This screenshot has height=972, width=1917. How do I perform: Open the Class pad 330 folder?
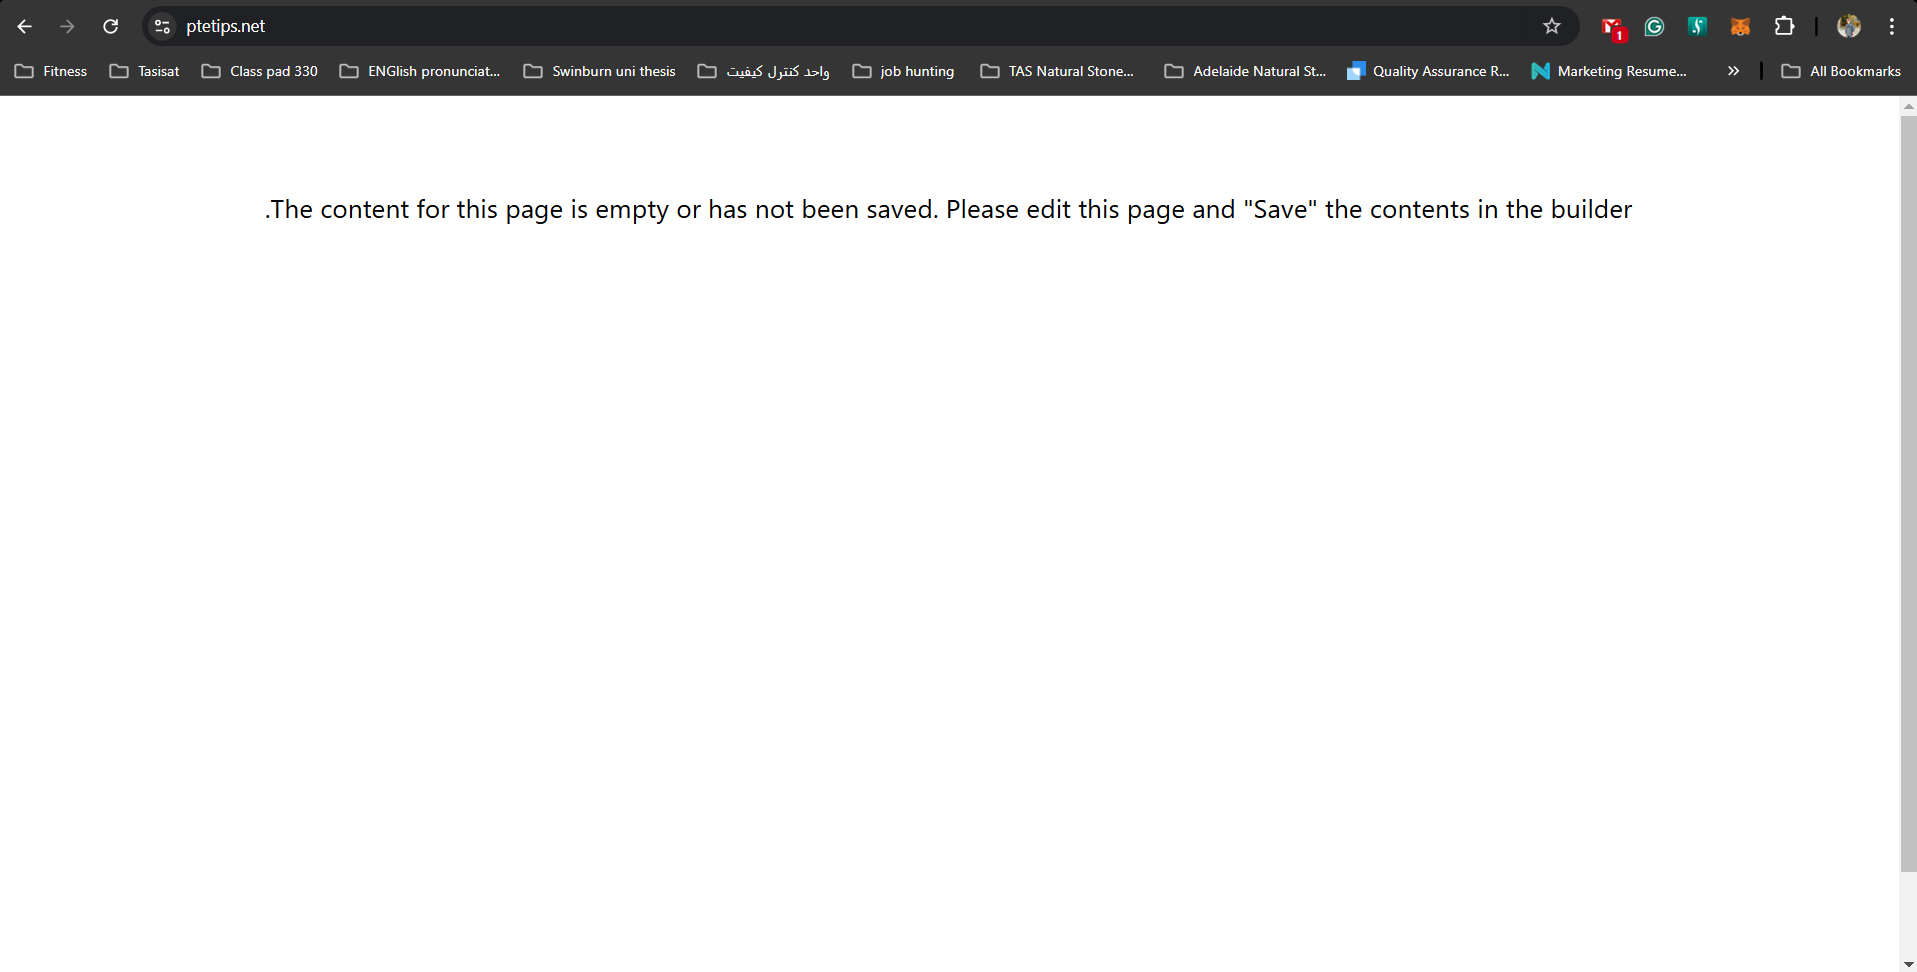(260, 71)
